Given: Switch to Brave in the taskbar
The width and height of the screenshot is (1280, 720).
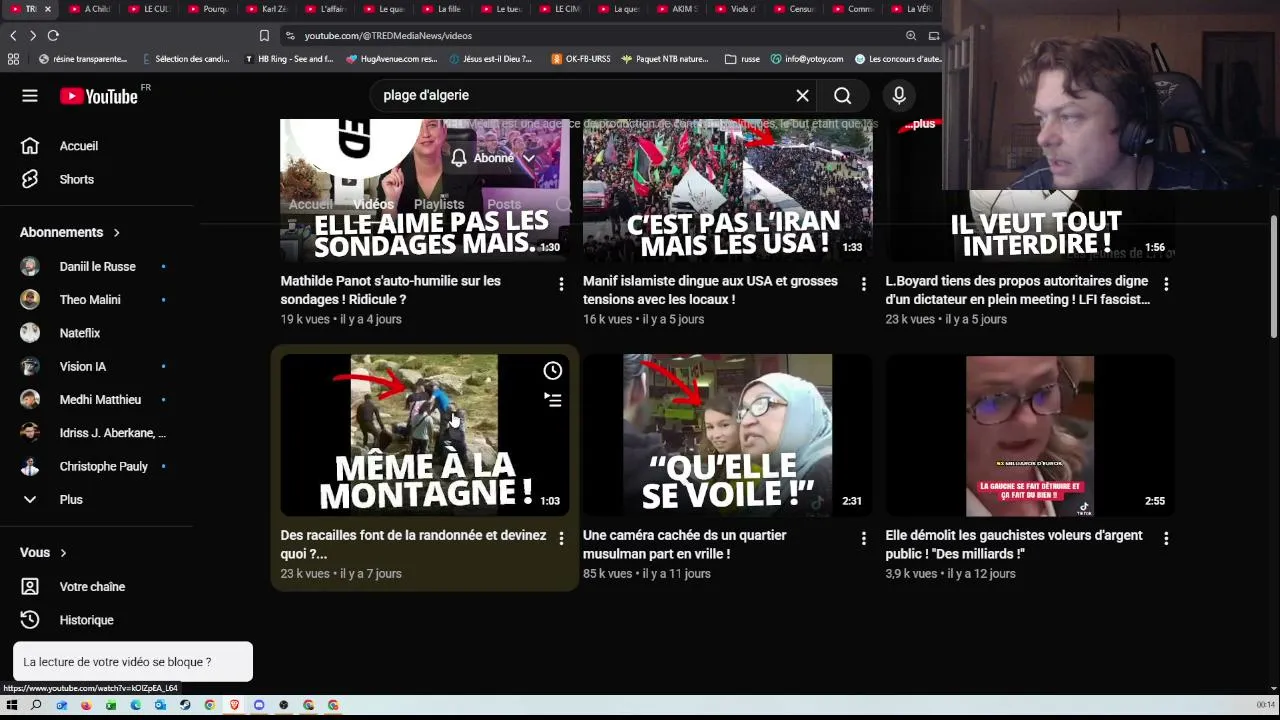Looking at the screenshot, I should (234, 705).
